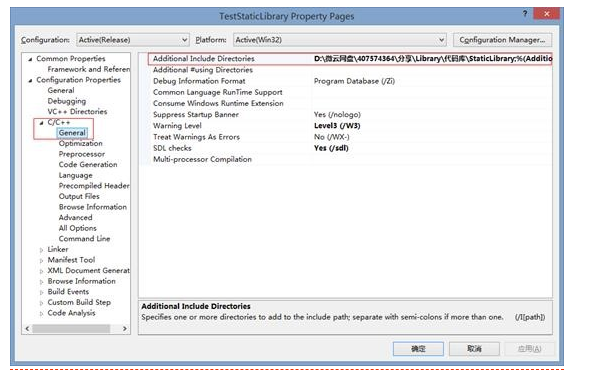The image size is (598, 382).
Task: Select SDL checks property
Action: pos(172,148)
